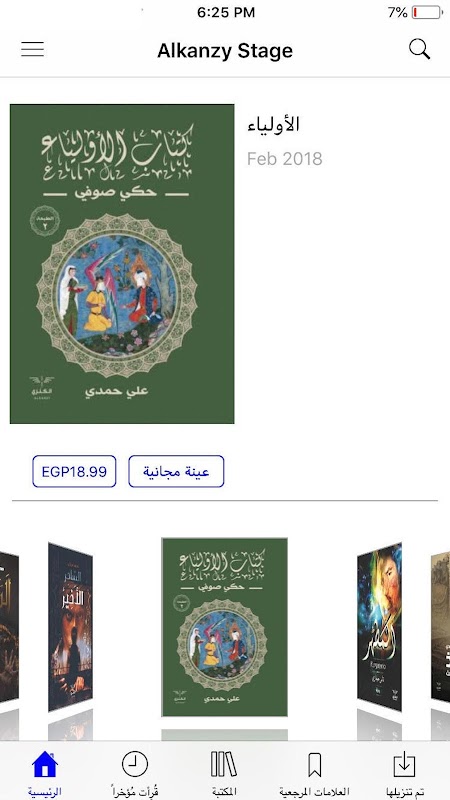The height and width of the screenshot is (800, 450).
Task: Open the downloaded items icon
Action: click(x=404, y=765)
